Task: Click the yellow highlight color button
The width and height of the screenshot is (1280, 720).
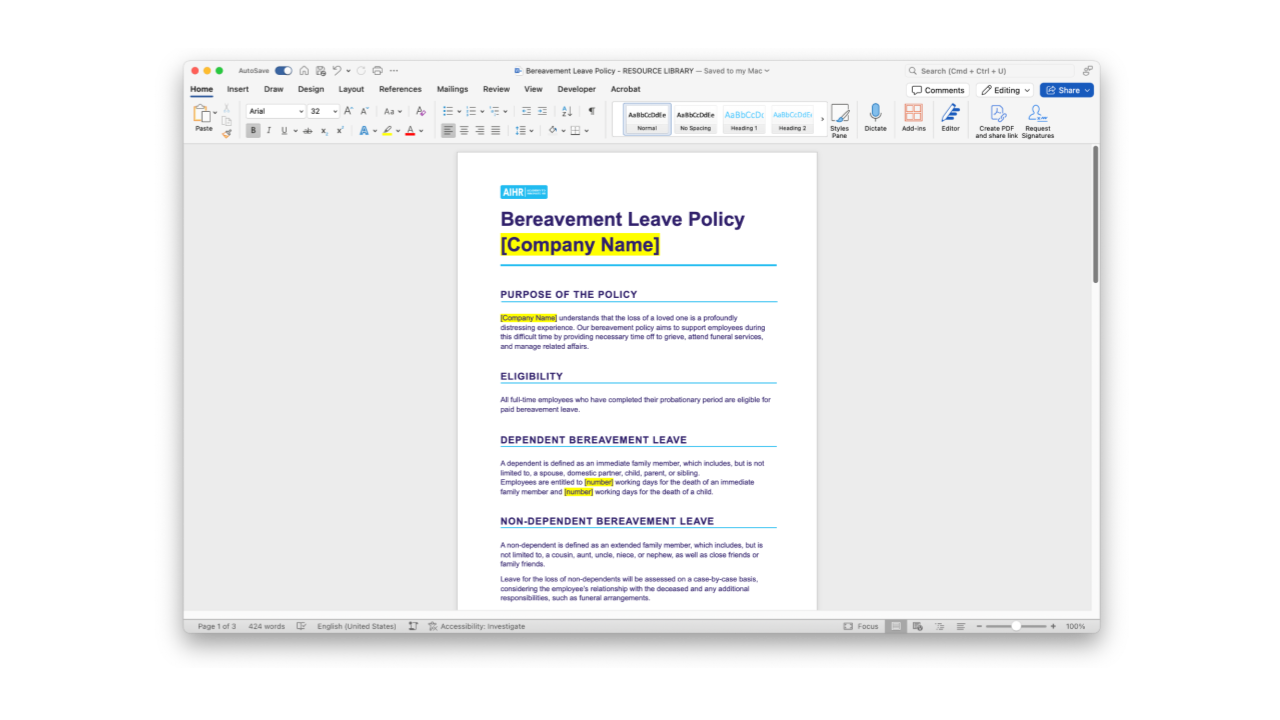Action: point(387,131)
